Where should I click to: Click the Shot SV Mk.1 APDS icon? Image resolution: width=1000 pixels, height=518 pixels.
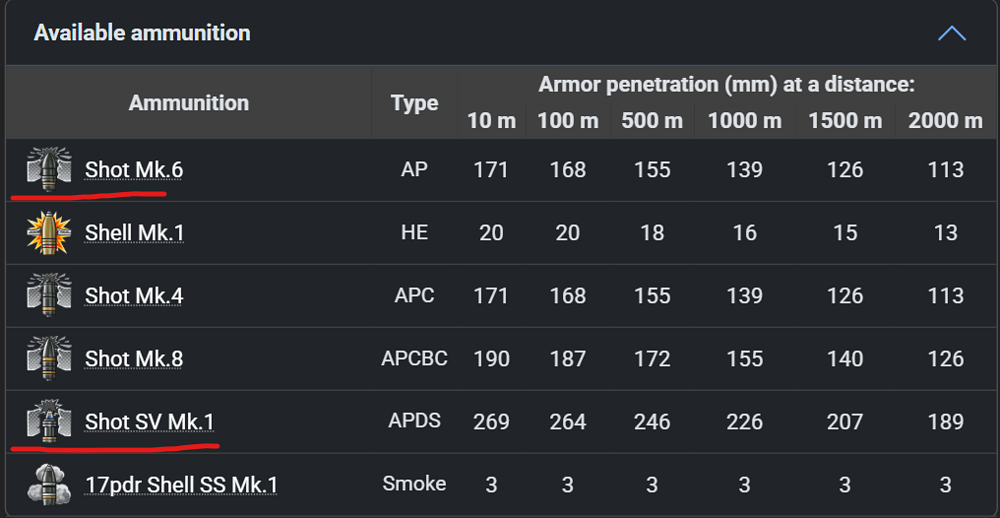click(49, 421)
